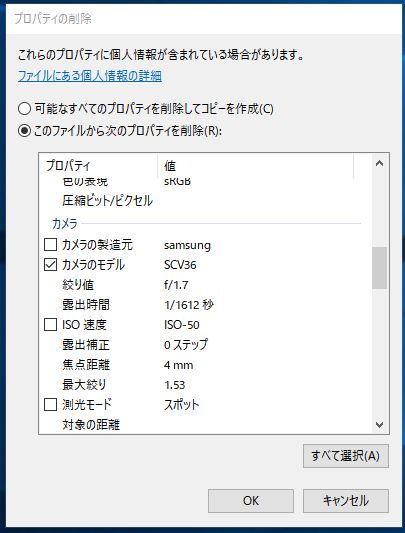Viewport: 405px width, 533px height.
Task: Uncheck the カメラのモデル checkbox
Action: click(x=50, y=264)
